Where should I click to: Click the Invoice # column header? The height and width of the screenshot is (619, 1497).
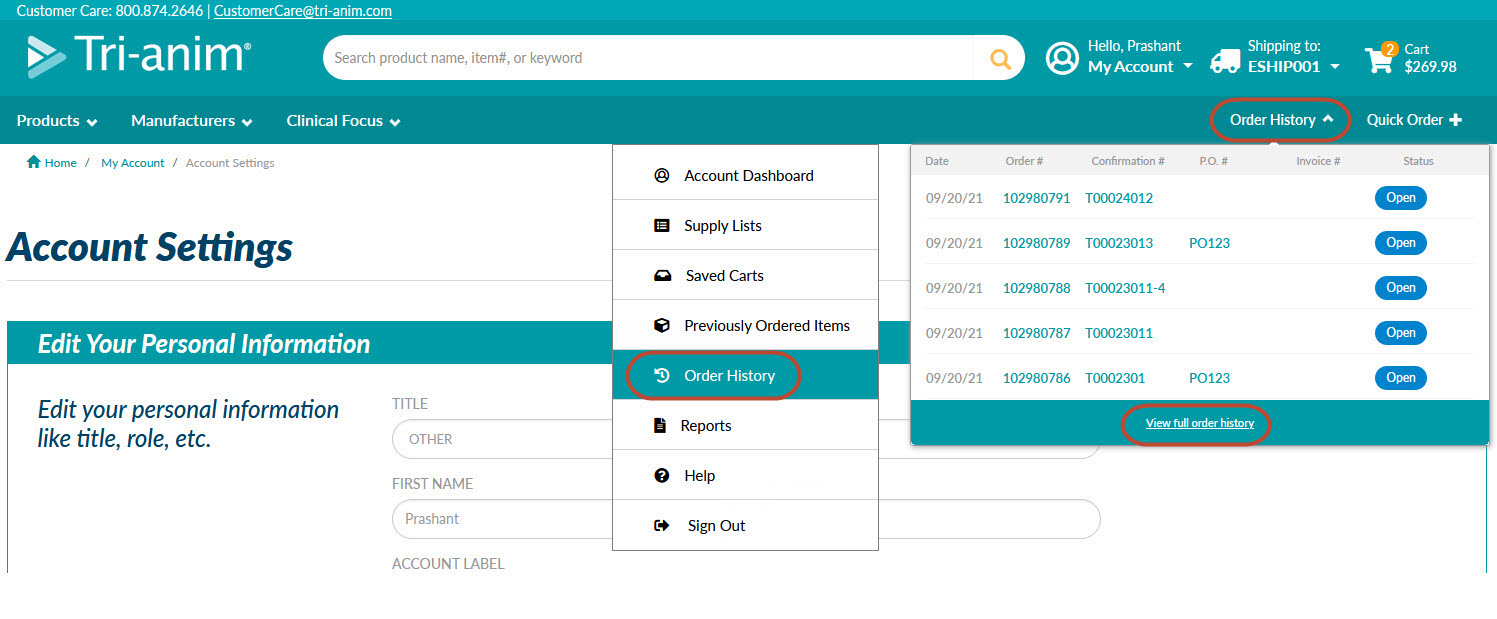(x=1318, y=161)
